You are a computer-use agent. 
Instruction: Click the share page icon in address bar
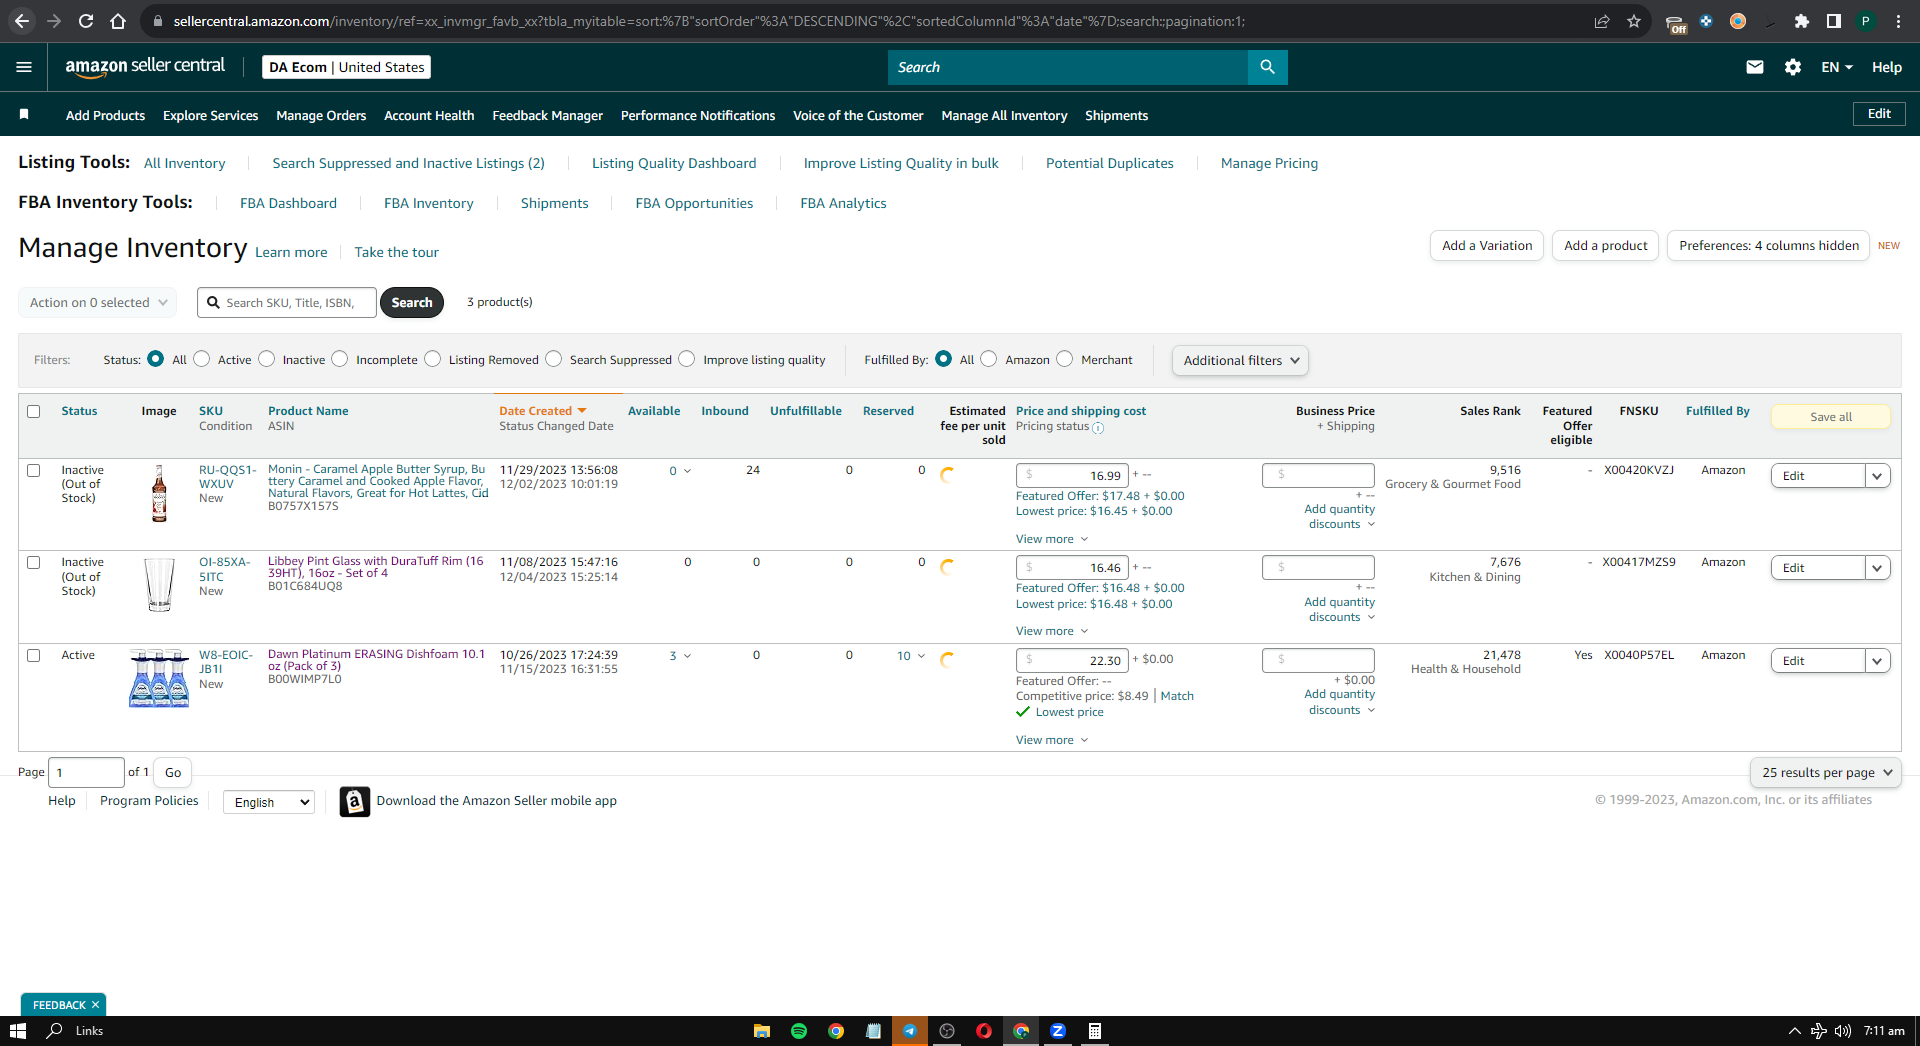pyautogui.click(x=1601, y=21)
